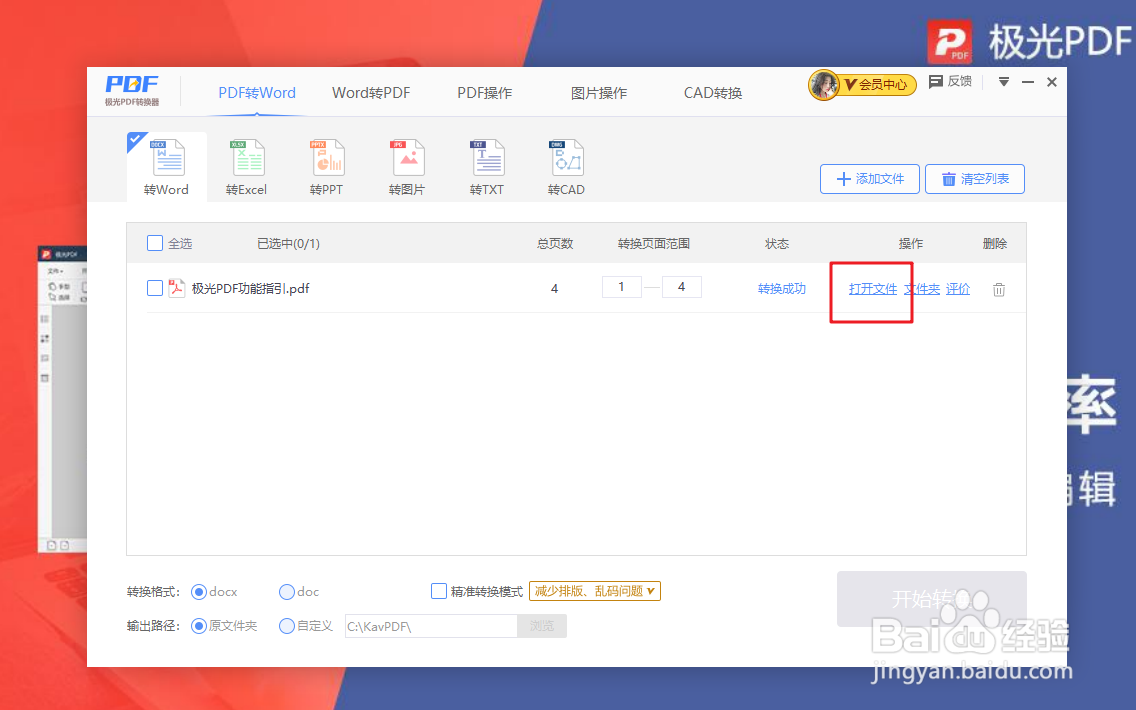Tick the 全选 checkbox
1136x710 pixels.
[155, 243]
